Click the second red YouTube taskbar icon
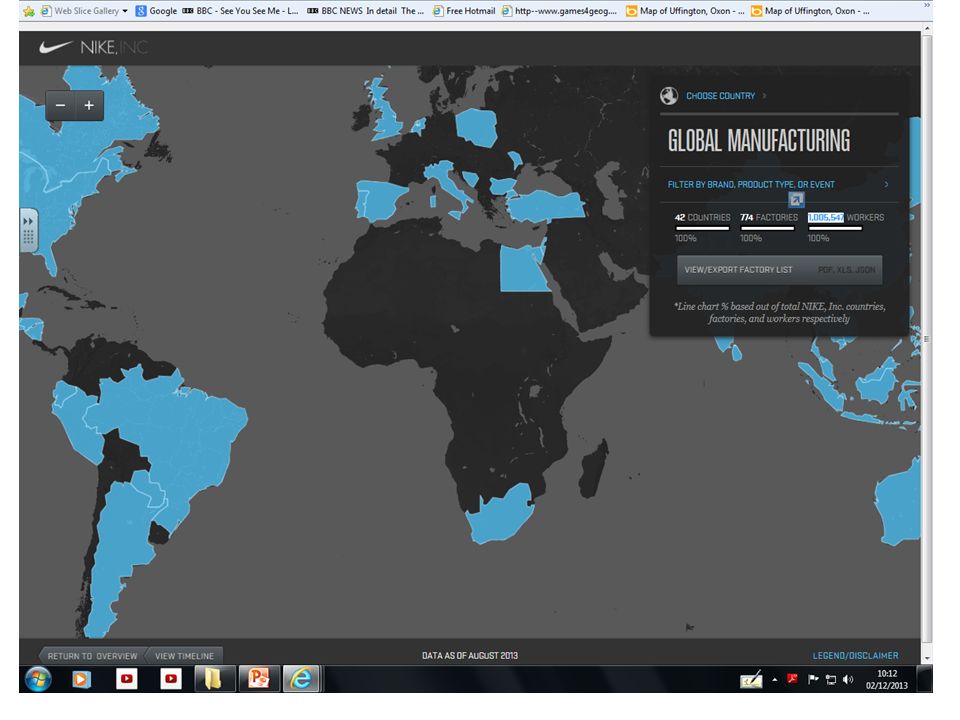 (x=171, y=679)
